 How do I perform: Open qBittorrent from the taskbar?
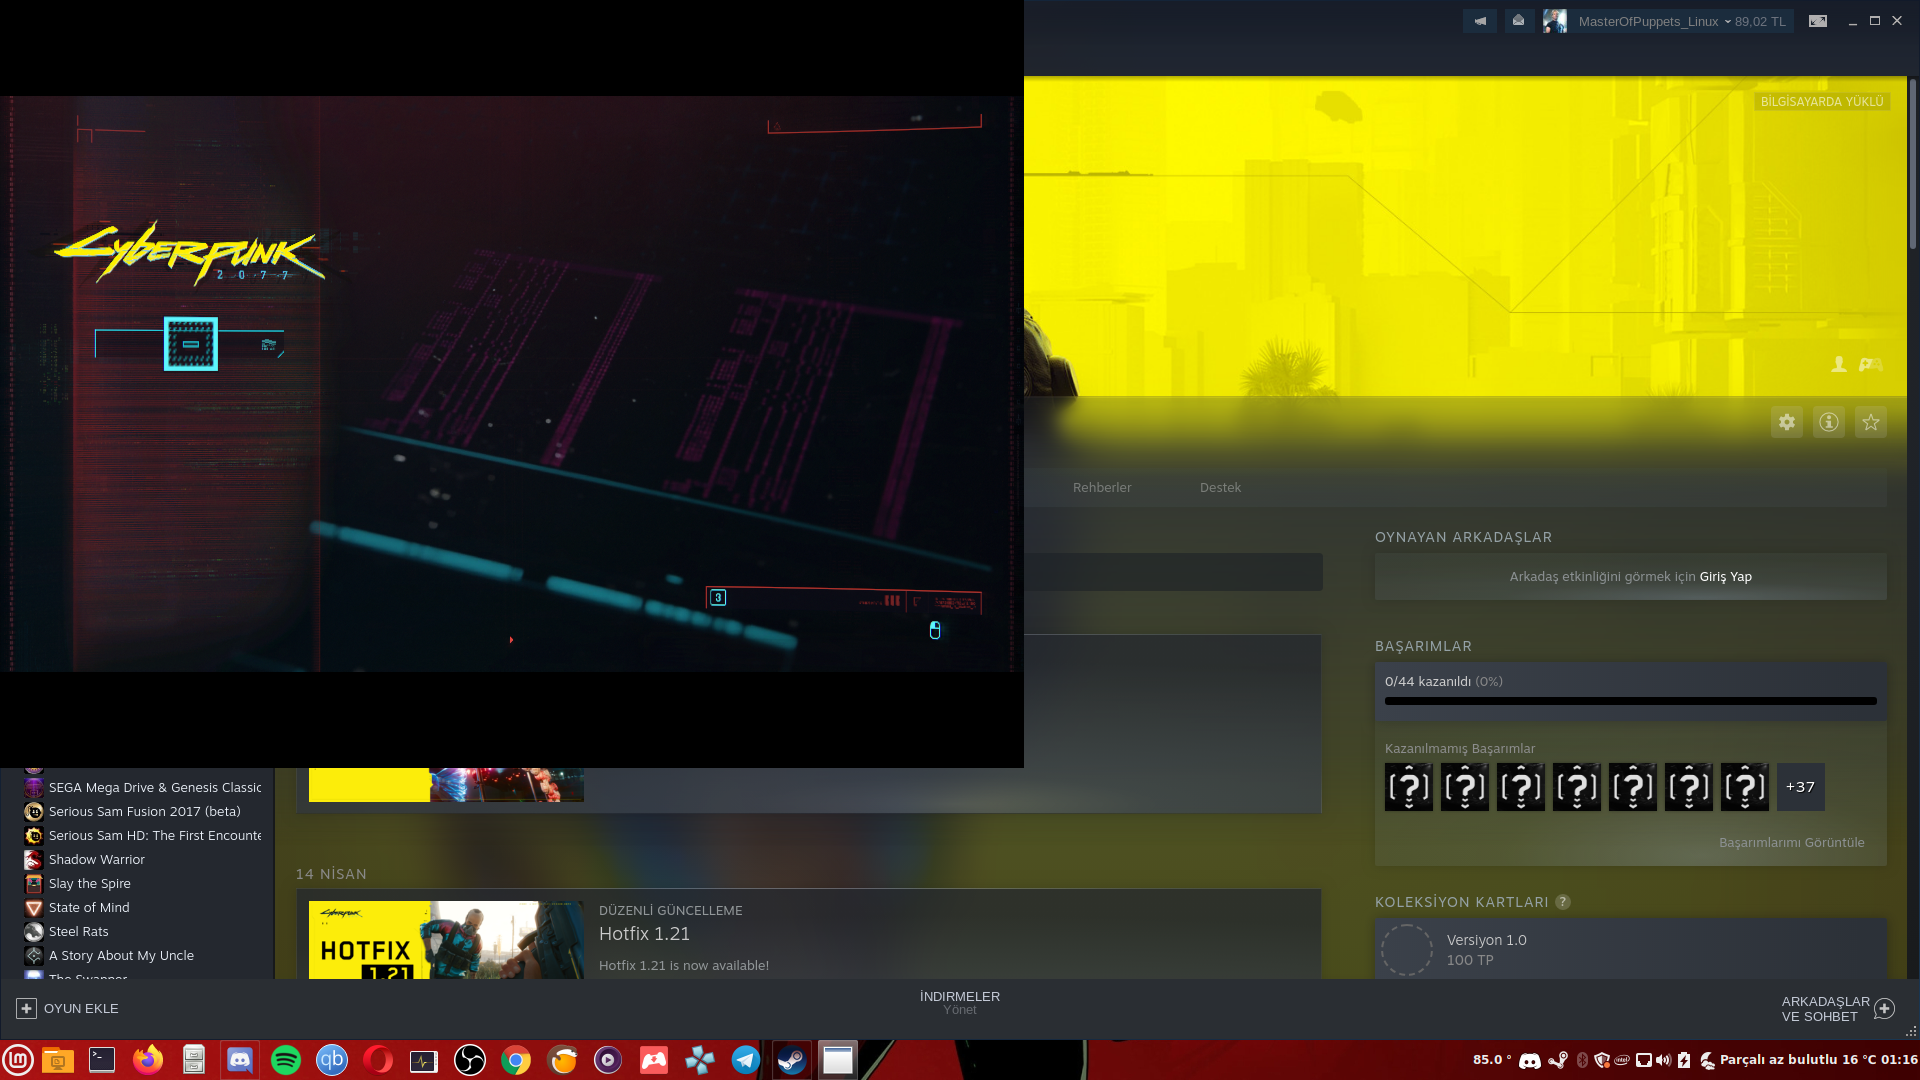332,1060
